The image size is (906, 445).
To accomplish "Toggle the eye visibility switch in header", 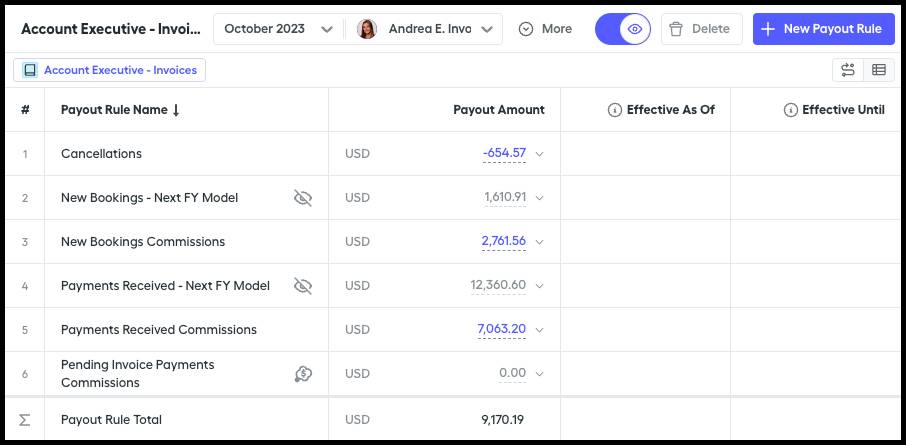I will [623, 29].
